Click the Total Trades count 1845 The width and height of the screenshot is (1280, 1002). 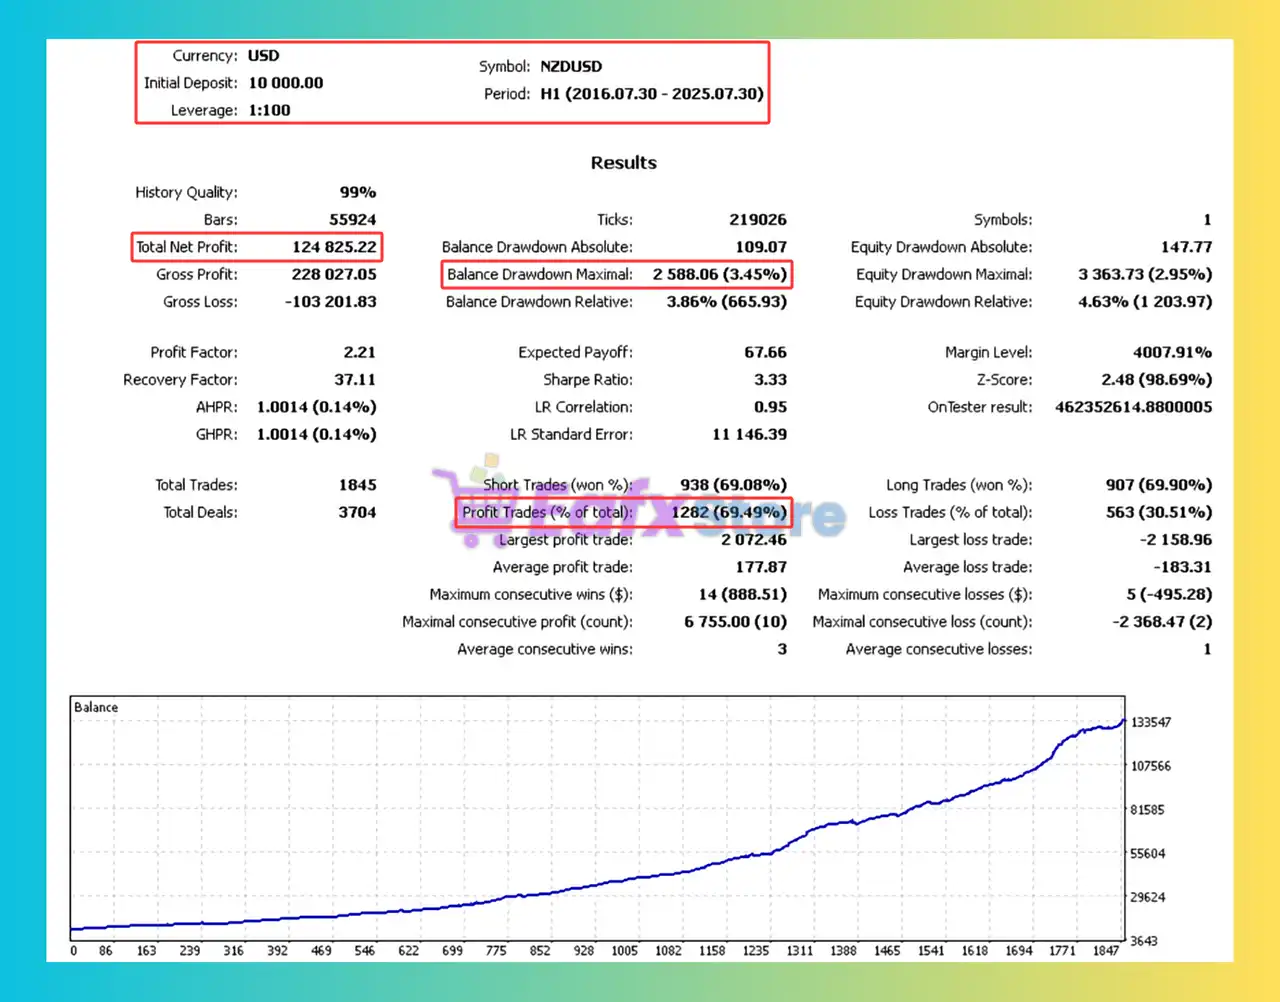(x=357, y=485)
